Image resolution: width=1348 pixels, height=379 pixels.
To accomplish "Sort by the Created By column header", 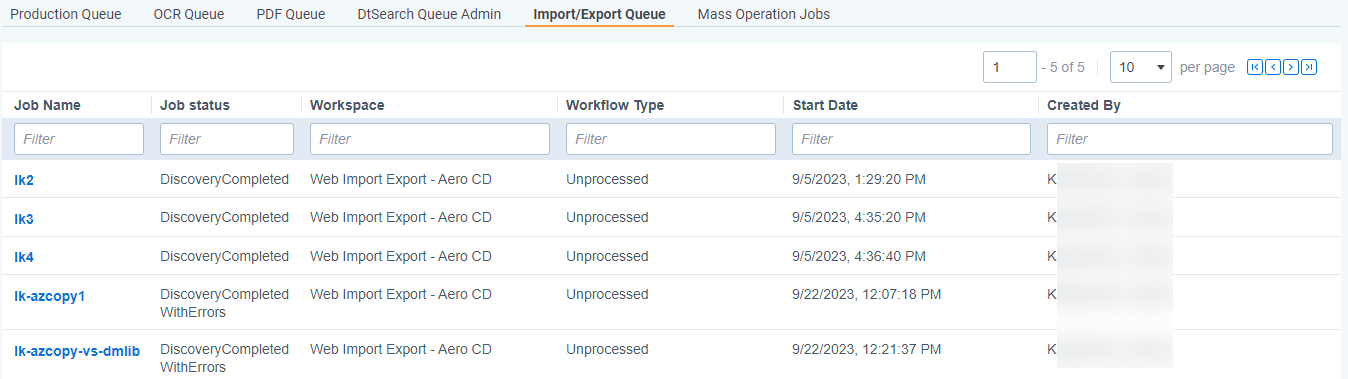I will click(1084, 105).
